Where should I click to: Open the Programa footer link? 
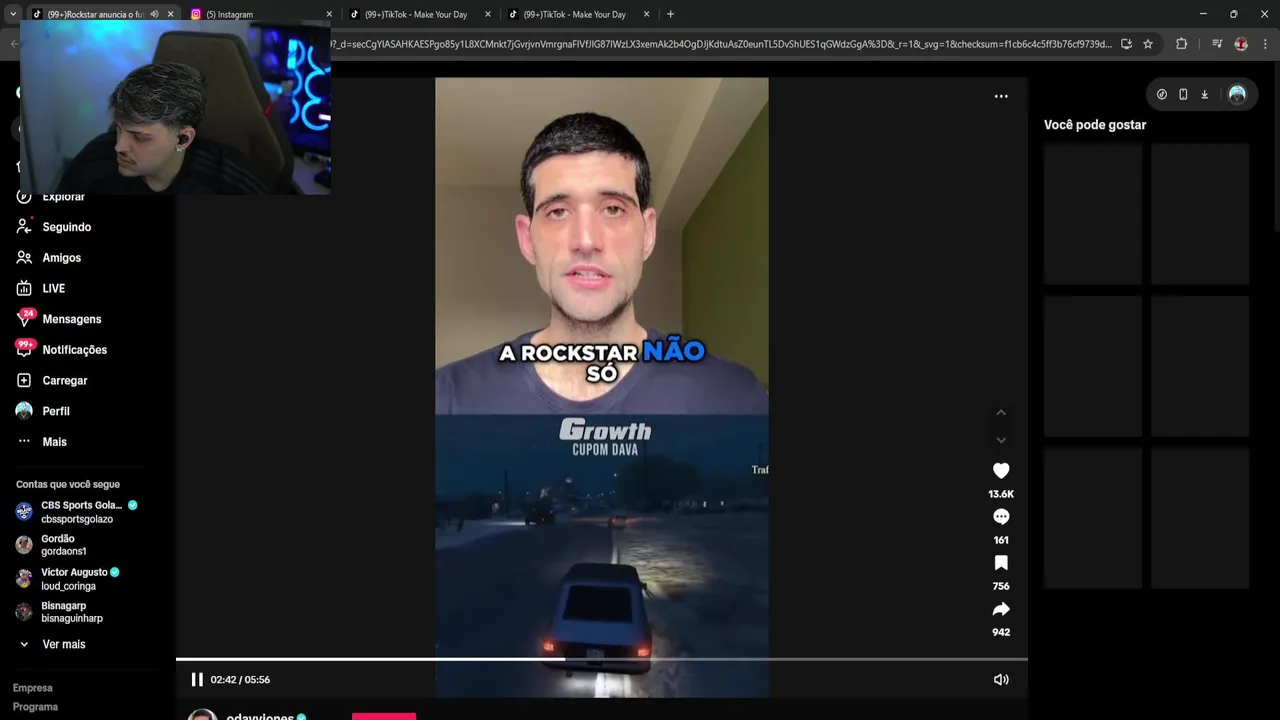click(x=35, y=707)
